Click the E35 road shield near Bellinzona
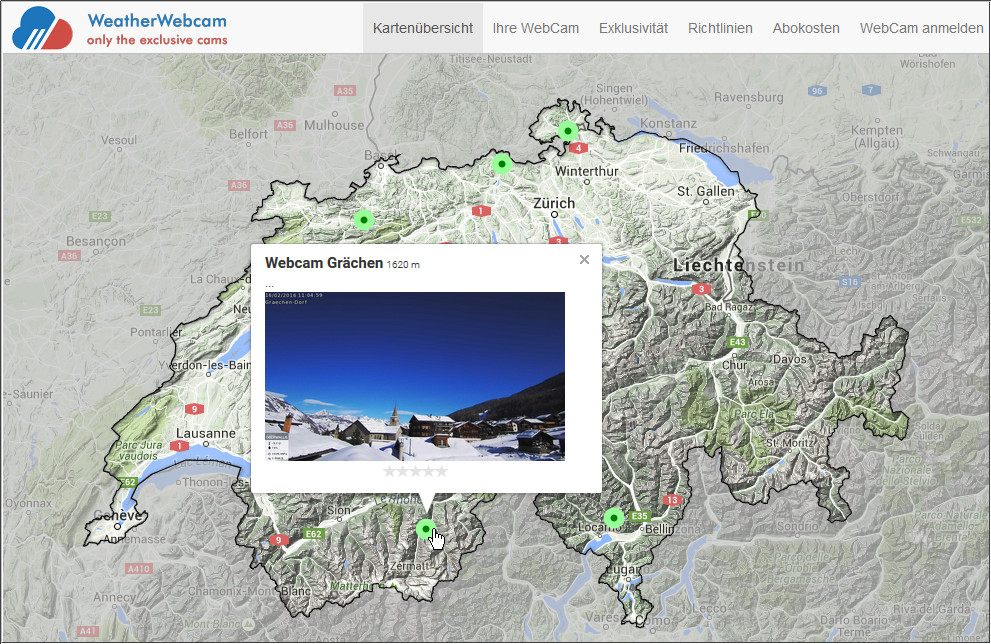Viewport: 991px width, 644px height. (x=640, y=516)
